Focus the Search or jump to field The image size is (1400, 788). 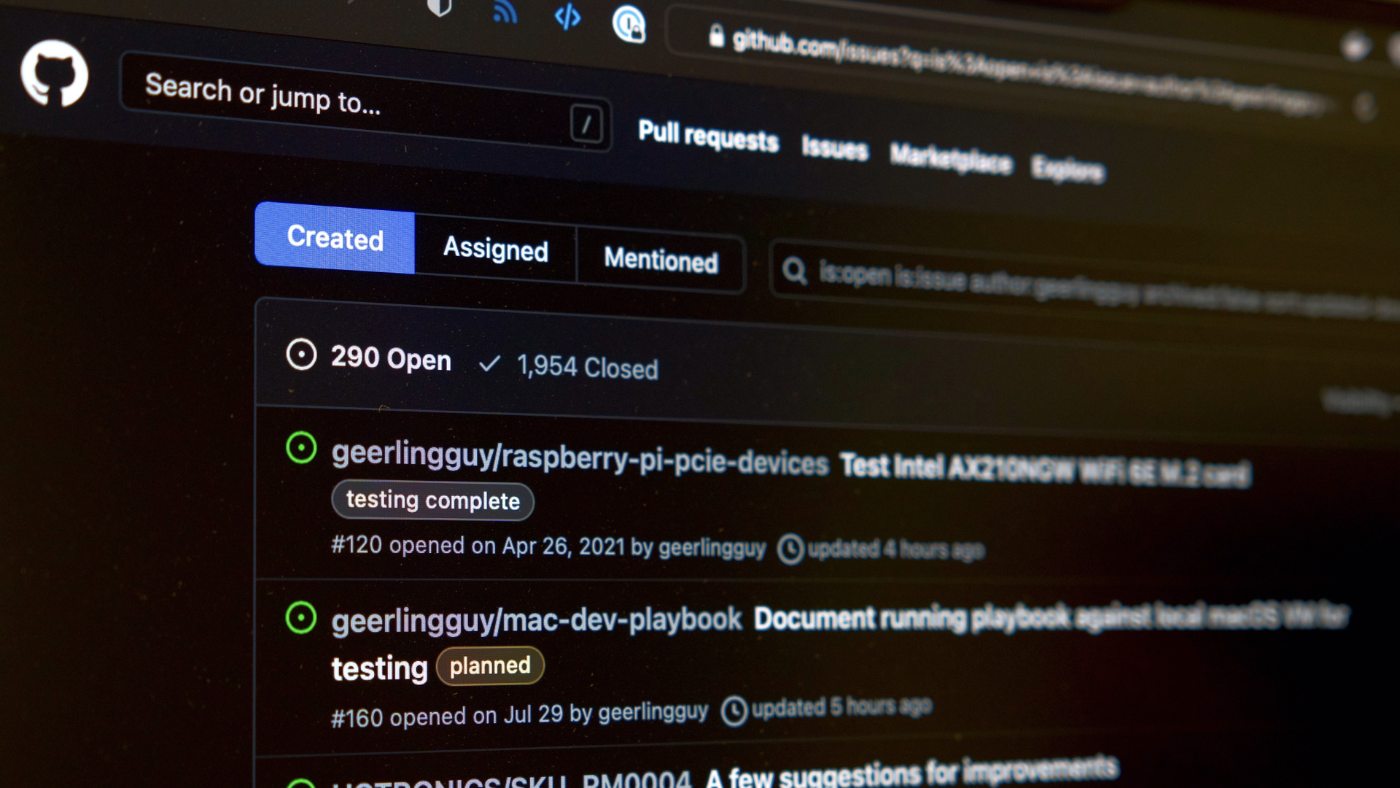365,103
